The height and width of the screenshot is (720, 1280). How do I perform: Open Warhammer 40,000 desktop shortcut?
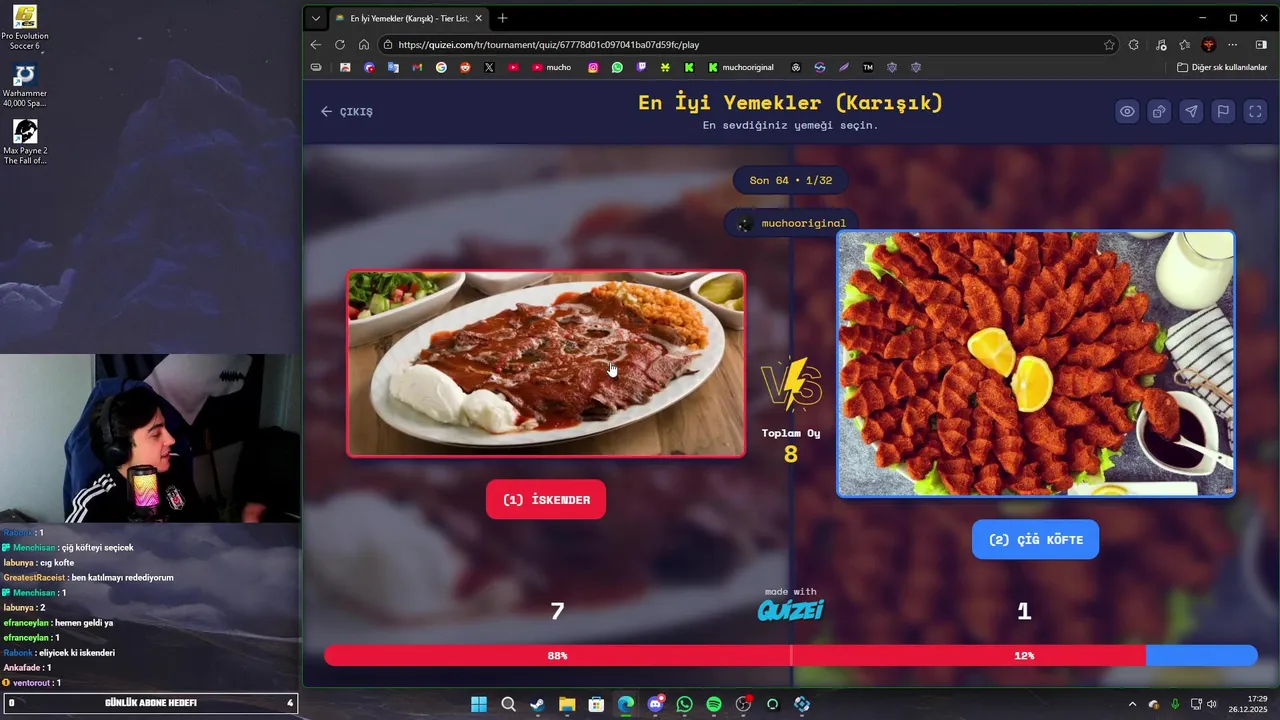pos(25,86)
